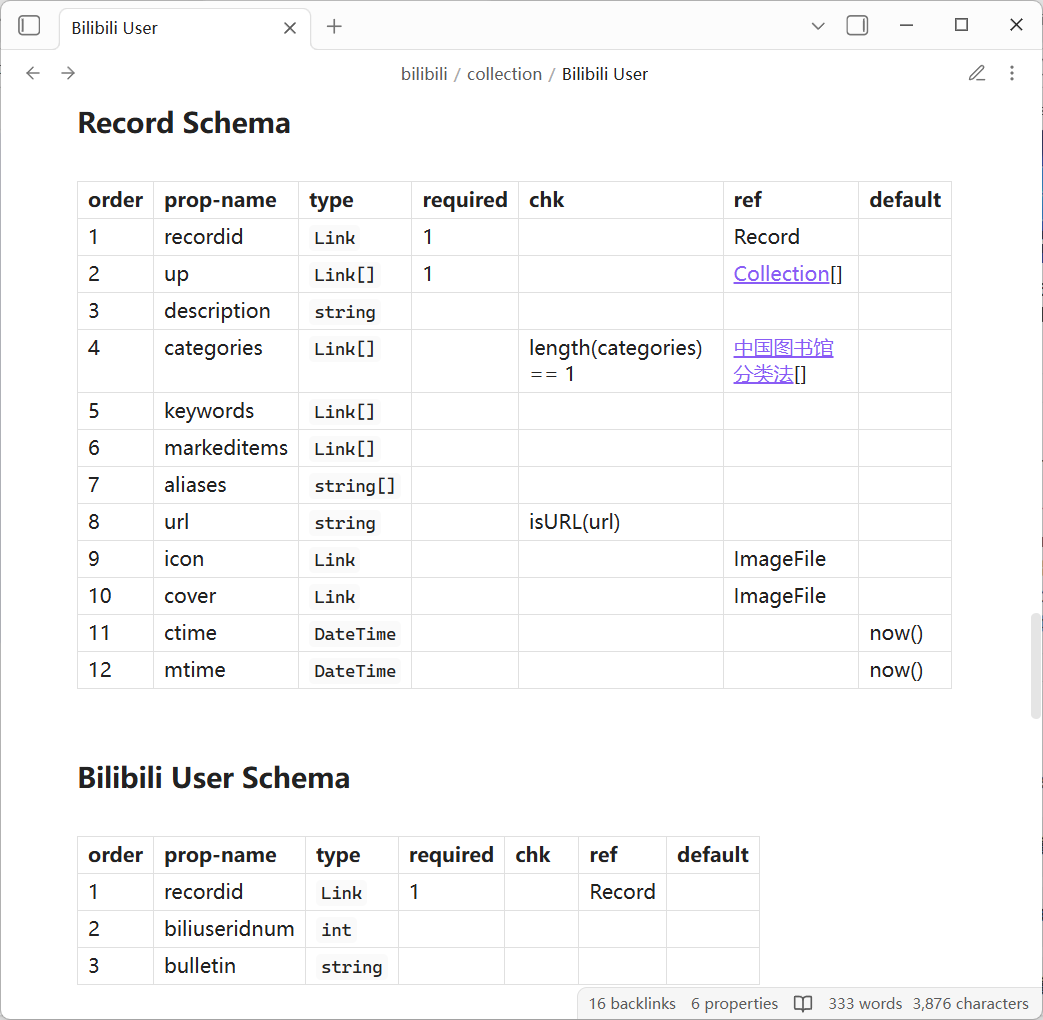Open the 6 properties status item
Viewport: 1043px width, 1020px height.
(734, 1003)
